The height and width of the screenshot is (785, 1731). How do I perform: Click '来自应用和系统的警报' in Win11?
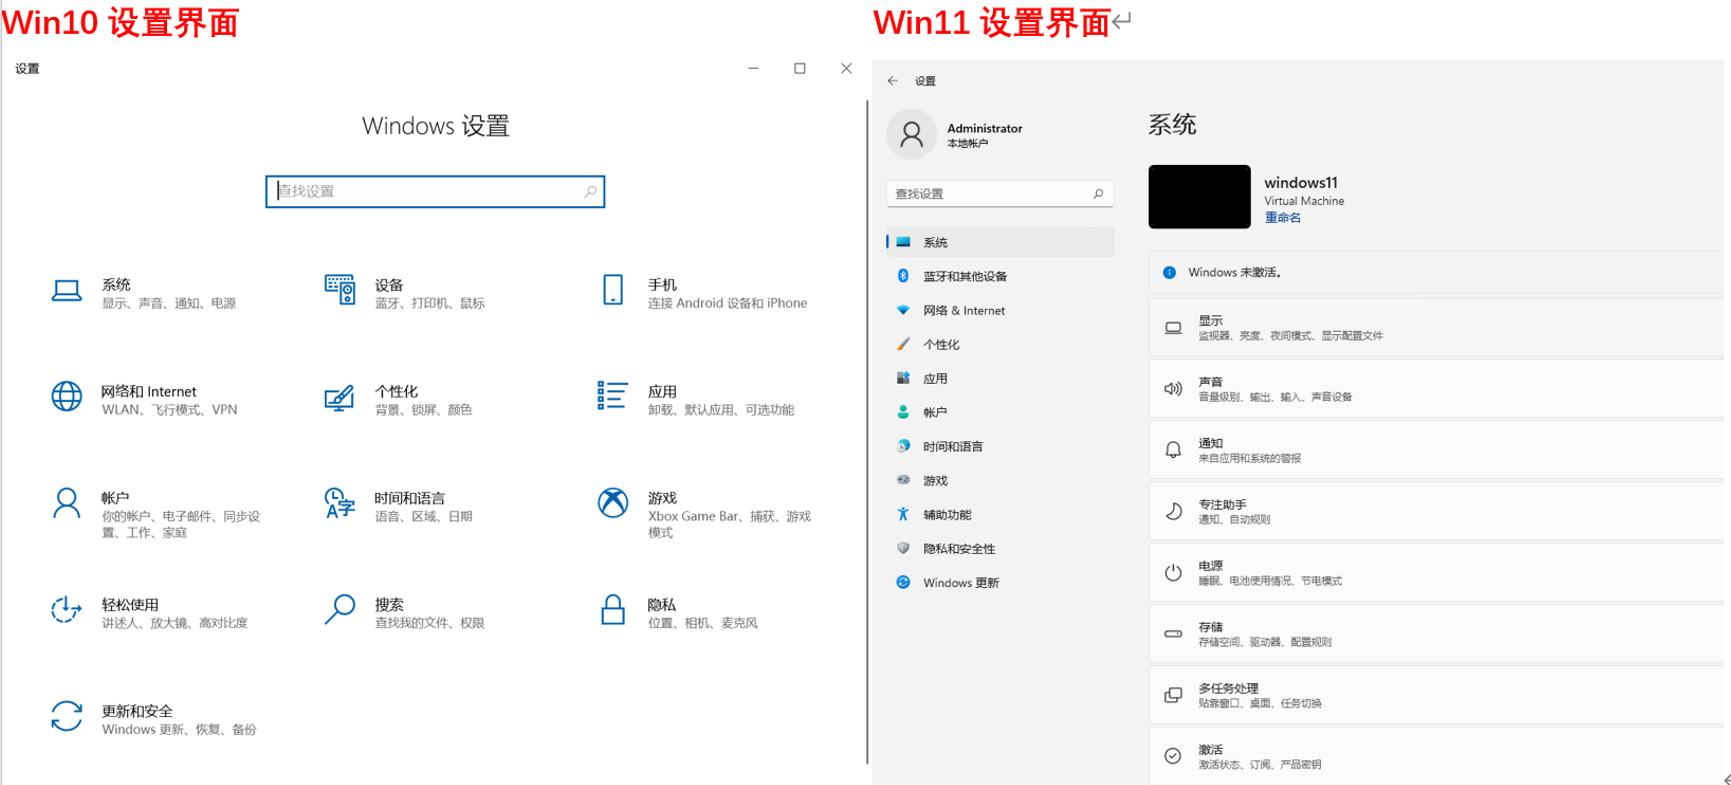[x=1250, y=458]
